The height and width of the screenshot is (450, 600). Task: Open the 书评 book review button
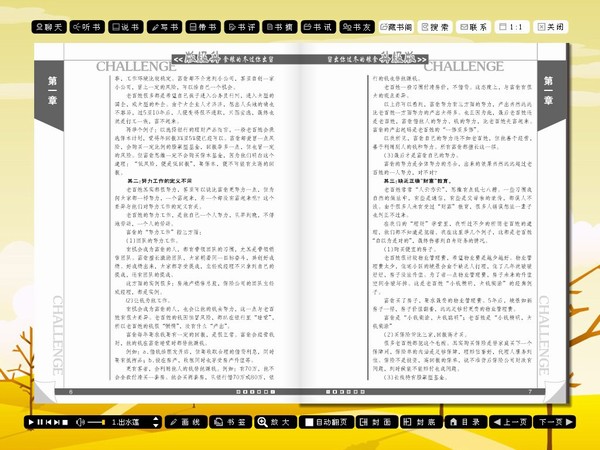click(x=242, y=27)
